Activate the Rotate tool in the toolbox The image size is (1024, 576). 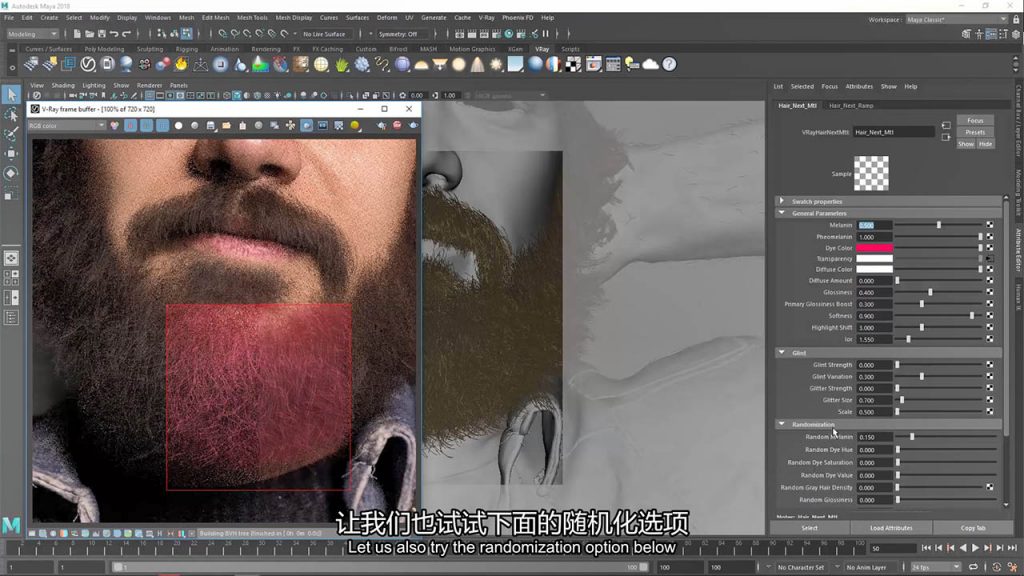11,173
